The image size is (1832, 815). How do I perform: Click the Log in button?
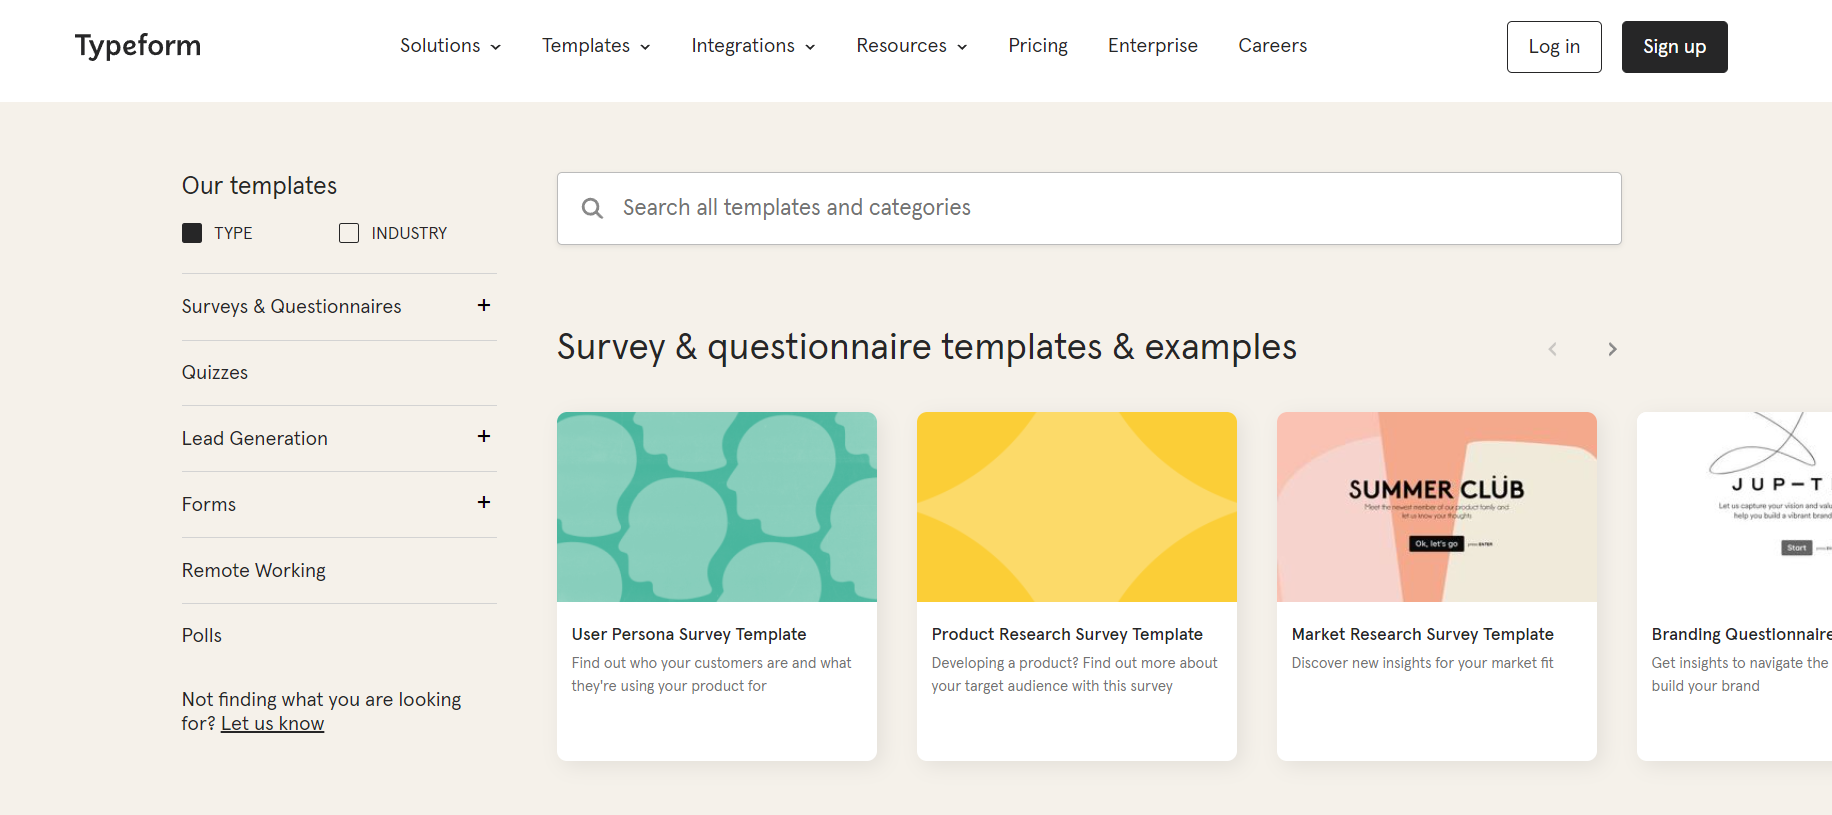click(x=1554, y=47)
